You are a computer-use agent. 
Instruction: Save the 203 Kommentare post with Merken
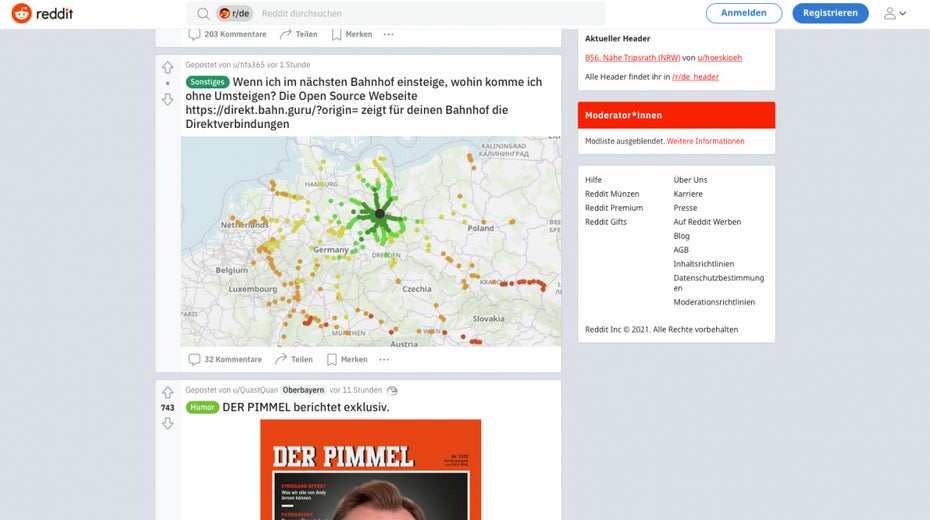[x=352, y=34]
